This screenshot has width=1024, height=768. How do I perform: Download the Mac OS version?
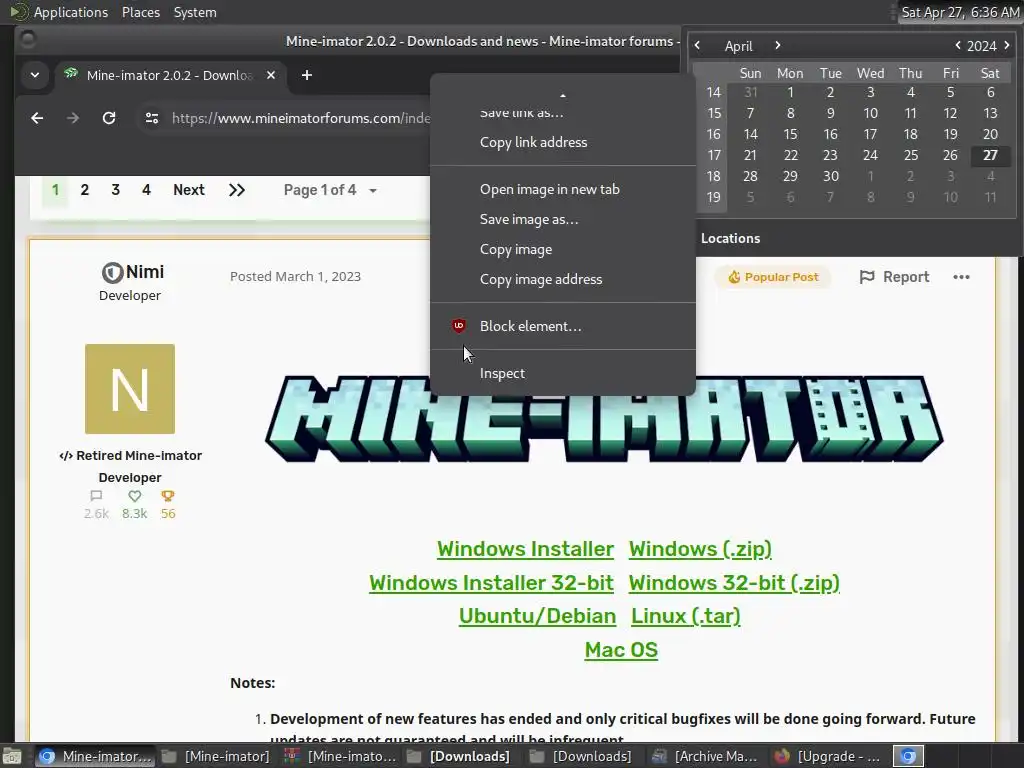(621, 650)
